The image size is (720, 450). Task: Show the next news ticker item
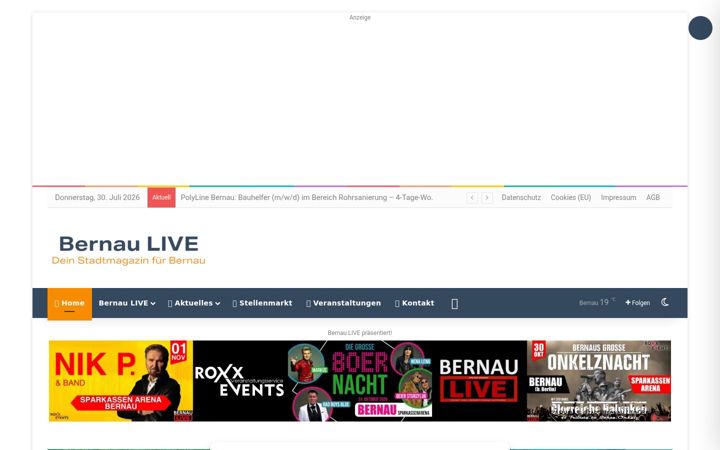point(487,198)
